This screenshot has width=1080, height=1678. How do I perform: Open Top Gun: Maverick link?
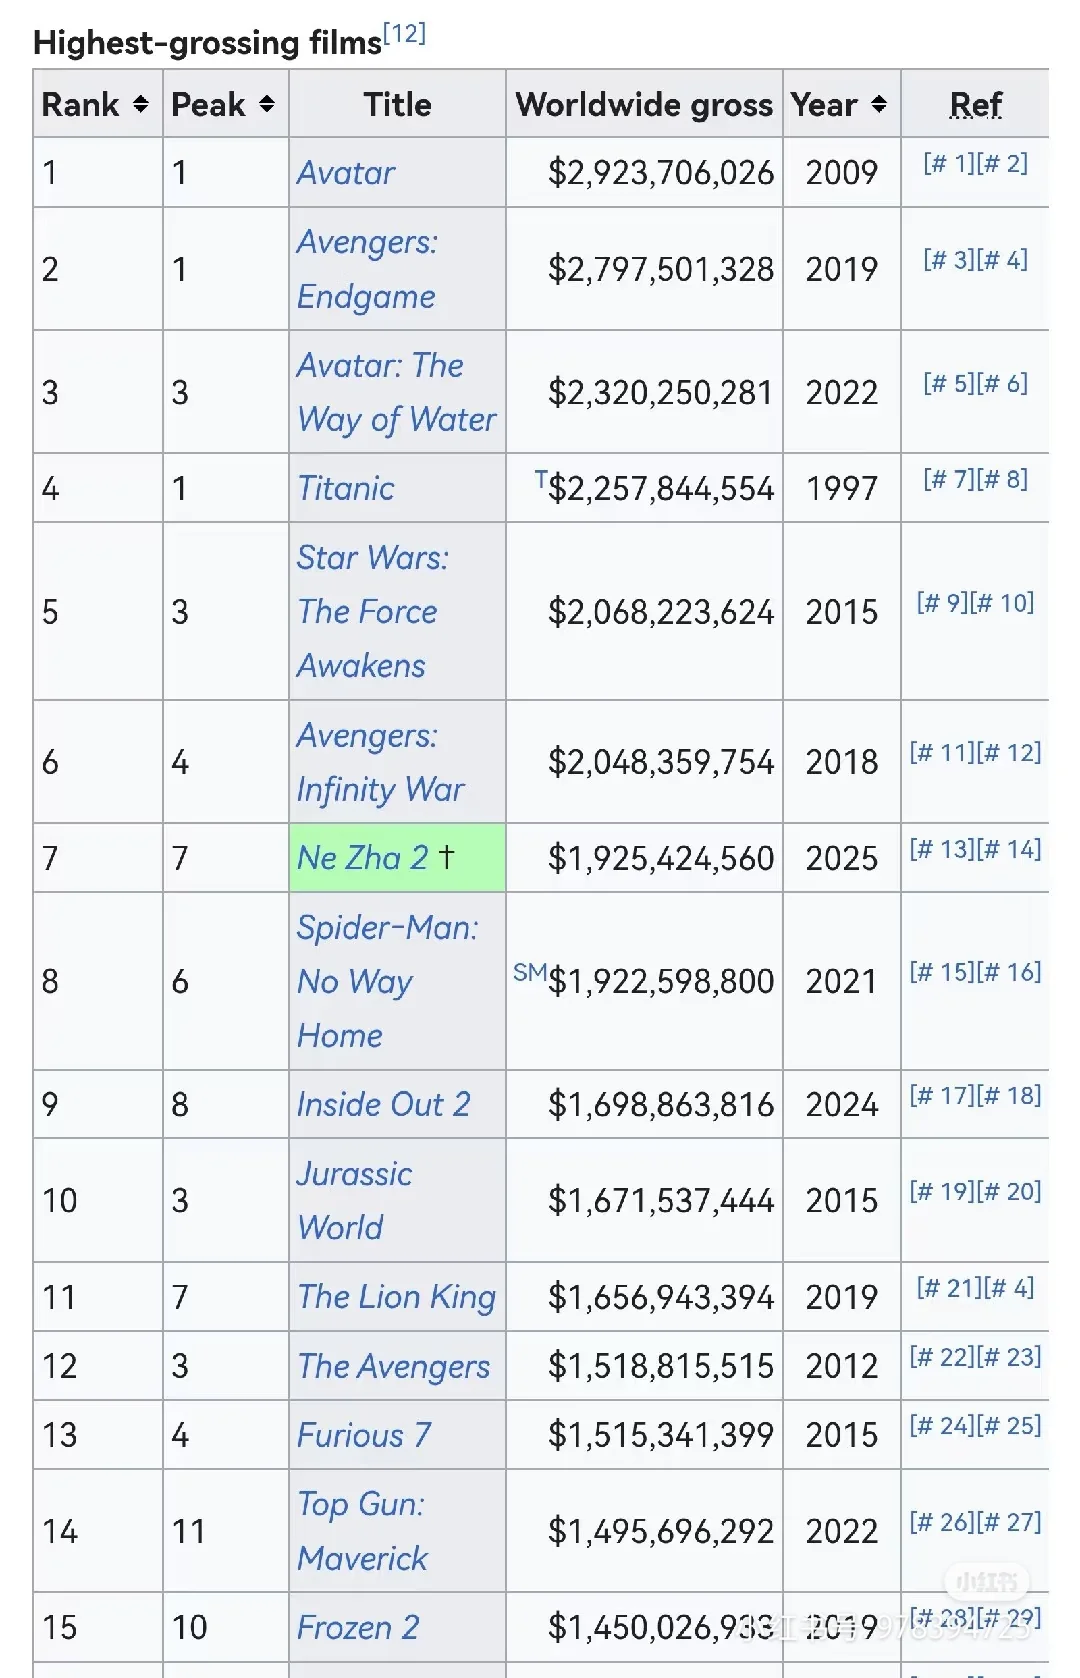362,1531
